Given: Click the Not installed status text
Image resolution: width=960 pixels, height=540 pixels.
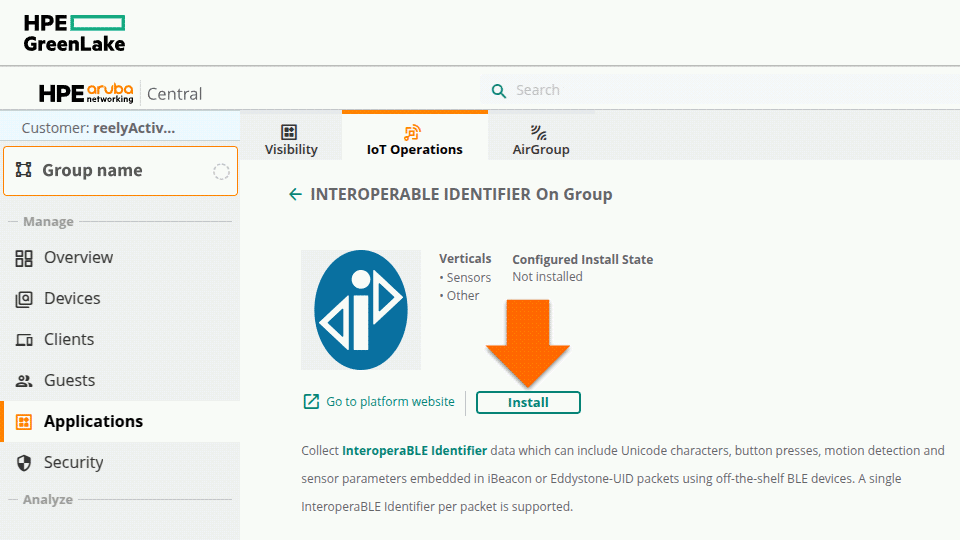Looking at the screenshot, I should point(547,277).
